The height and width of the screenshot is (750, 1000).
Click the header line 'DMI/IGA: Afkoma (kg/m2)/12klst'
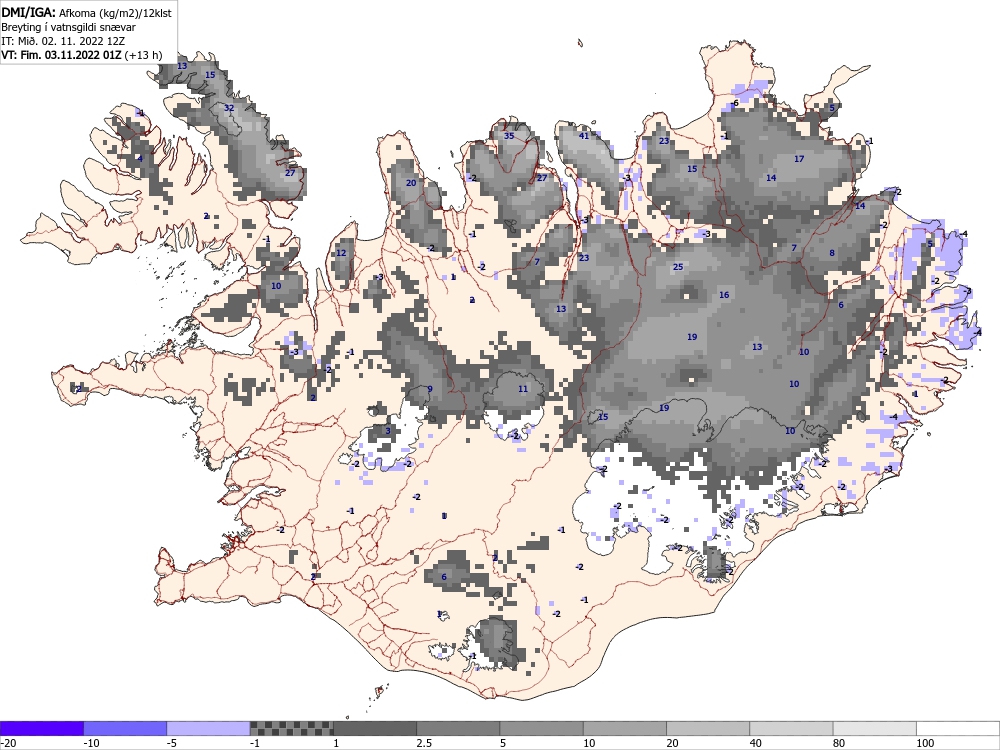[86, 12]
